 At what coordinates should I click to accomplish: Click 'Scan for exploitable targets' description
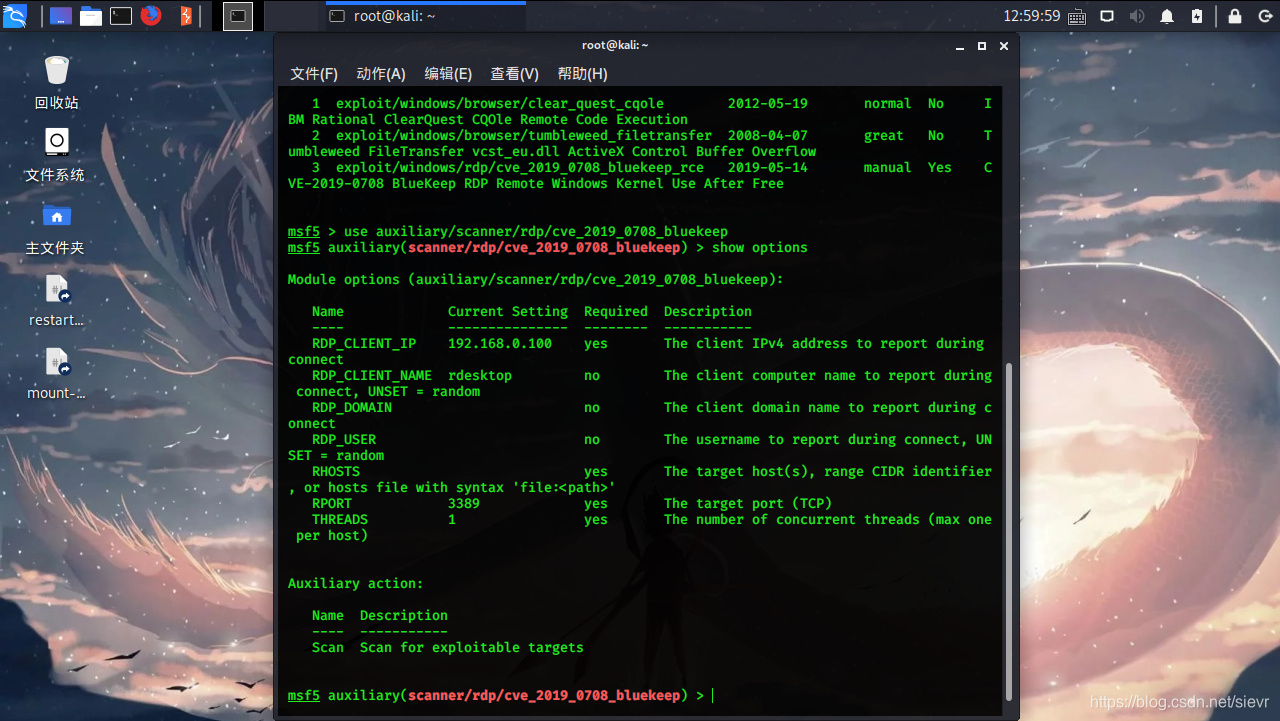point(472,648)
